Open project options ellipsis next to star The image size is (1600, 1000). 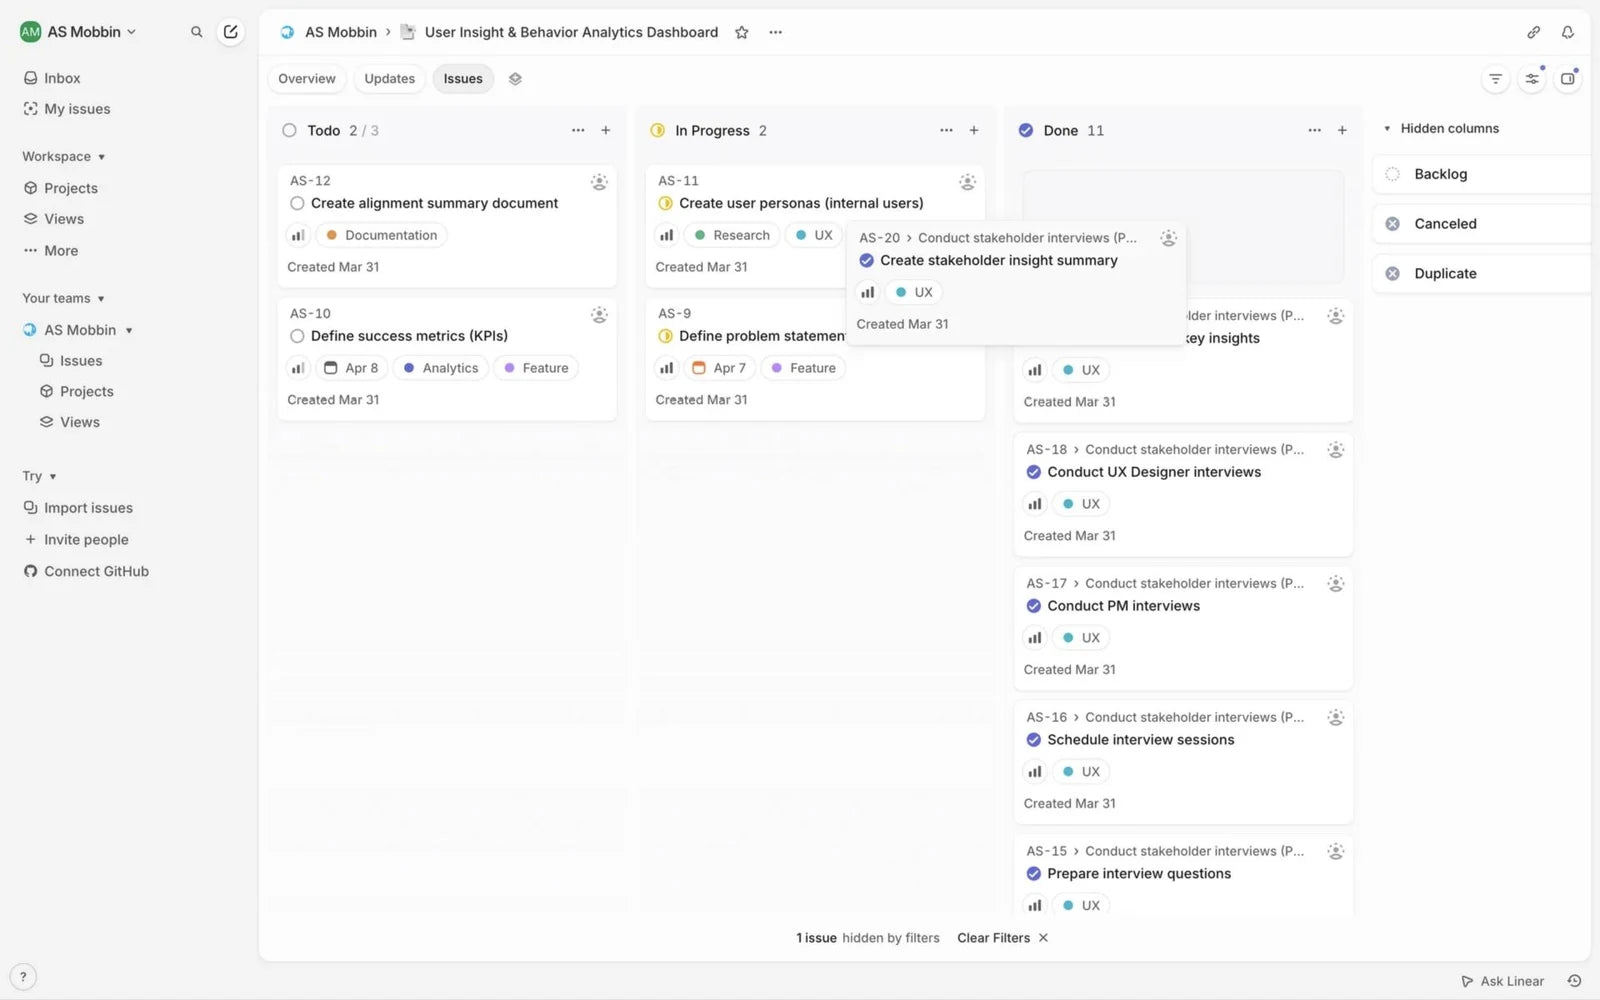[775, 32]
